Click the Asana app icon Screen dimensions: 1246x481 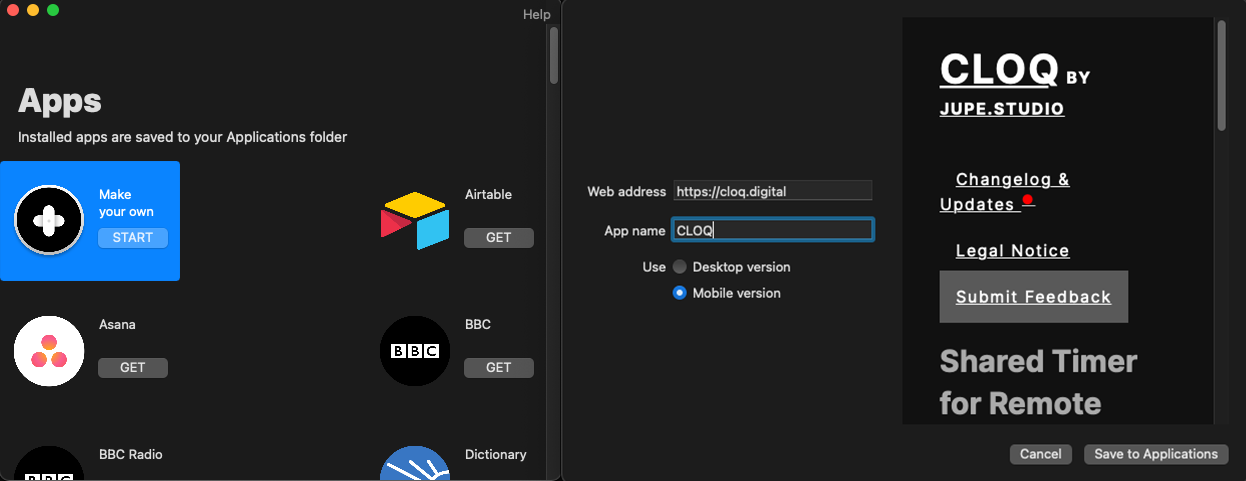(48, 351)
